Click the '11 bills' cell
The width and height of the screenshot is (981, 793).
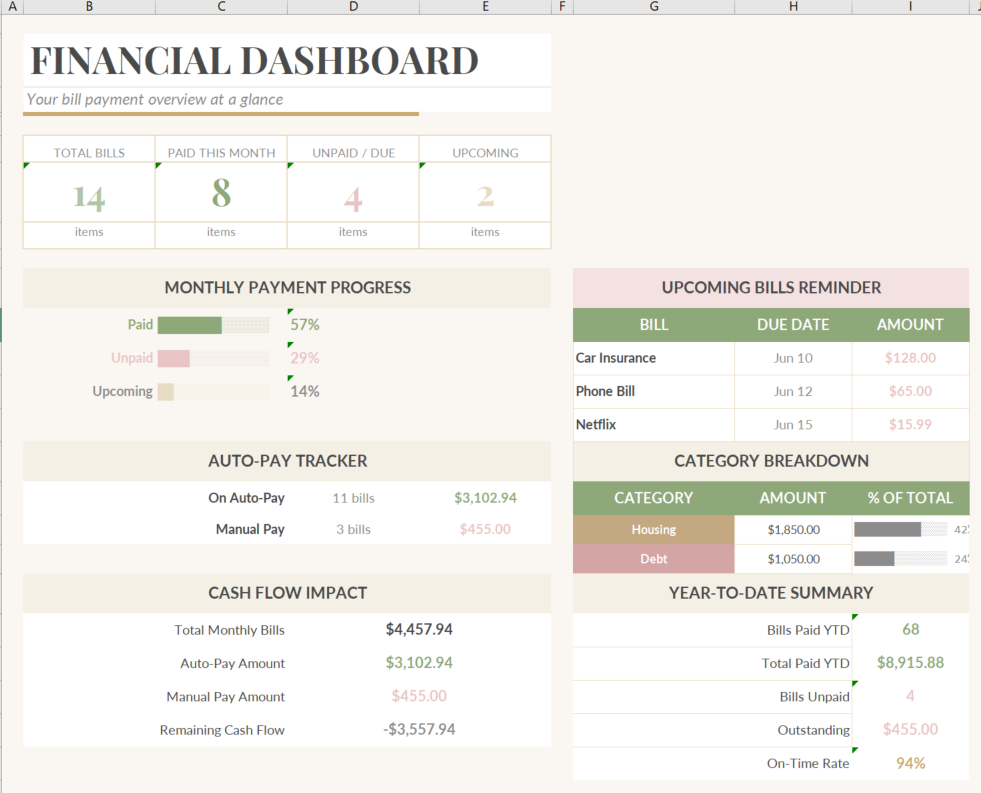point(353,498)
